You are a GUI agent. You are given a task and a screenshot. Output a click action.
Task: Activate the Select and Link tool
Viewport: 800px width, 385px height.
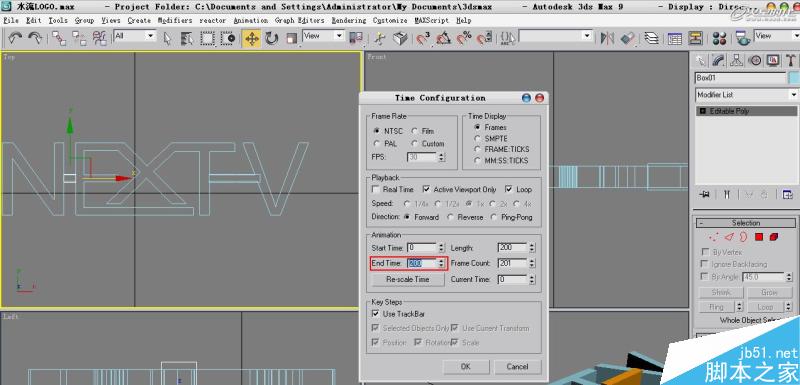coord(59,38)
